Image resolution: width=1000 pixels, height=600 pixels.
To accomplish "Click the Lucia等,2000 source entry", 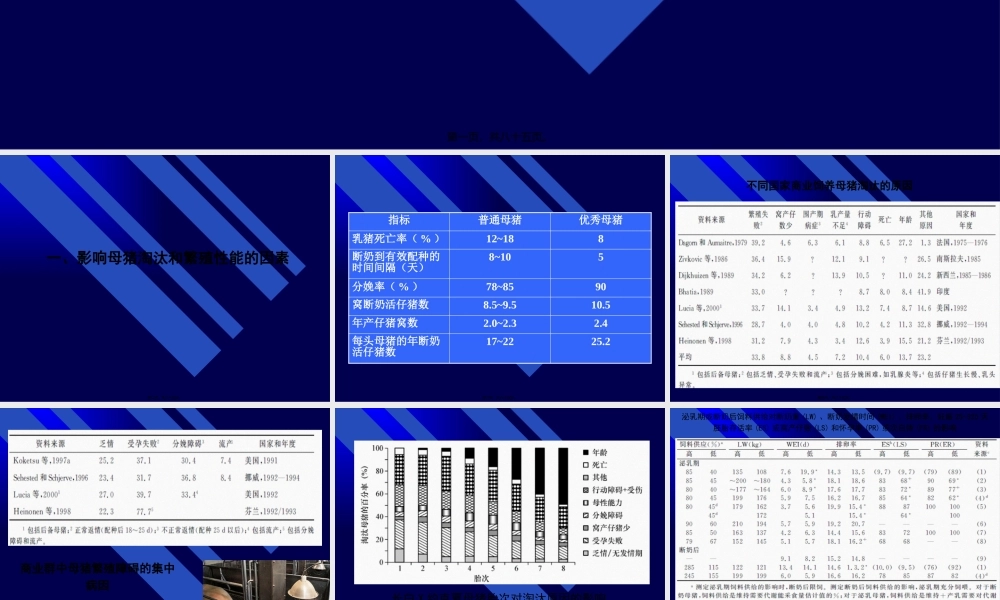I will click(40, 493).
